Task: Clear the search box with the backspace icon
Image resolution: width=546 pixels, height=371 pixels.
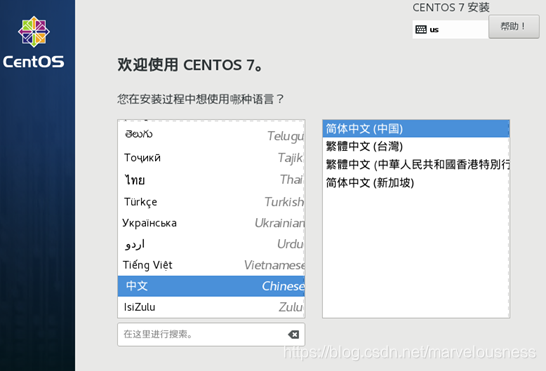Action: pyautogui.click(x=294, y=334)
